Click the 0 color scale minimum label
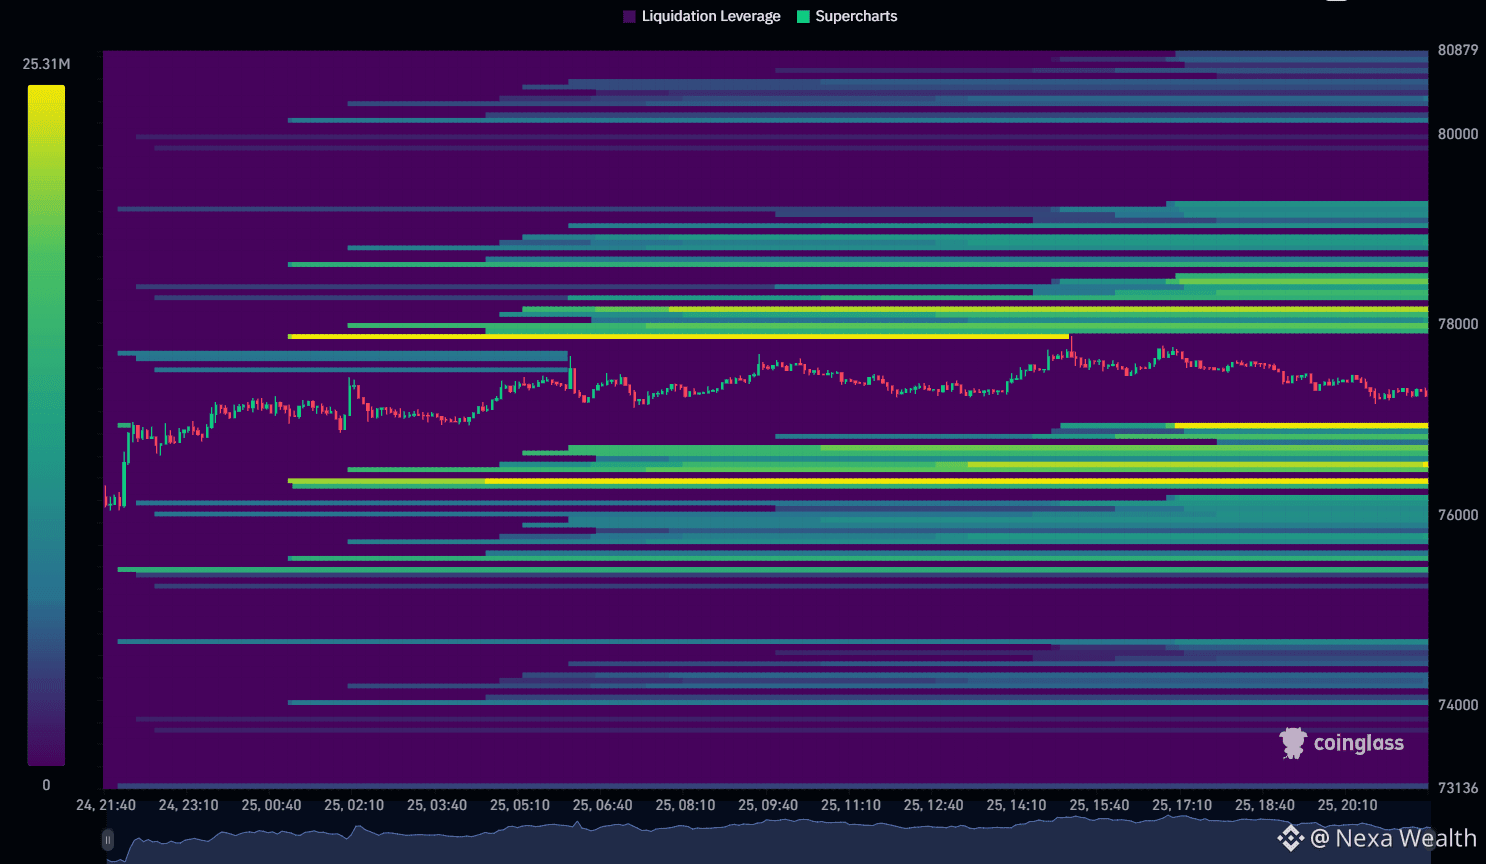The width and height of the screenshot is (1486, 864). click(x=46, y=785)
